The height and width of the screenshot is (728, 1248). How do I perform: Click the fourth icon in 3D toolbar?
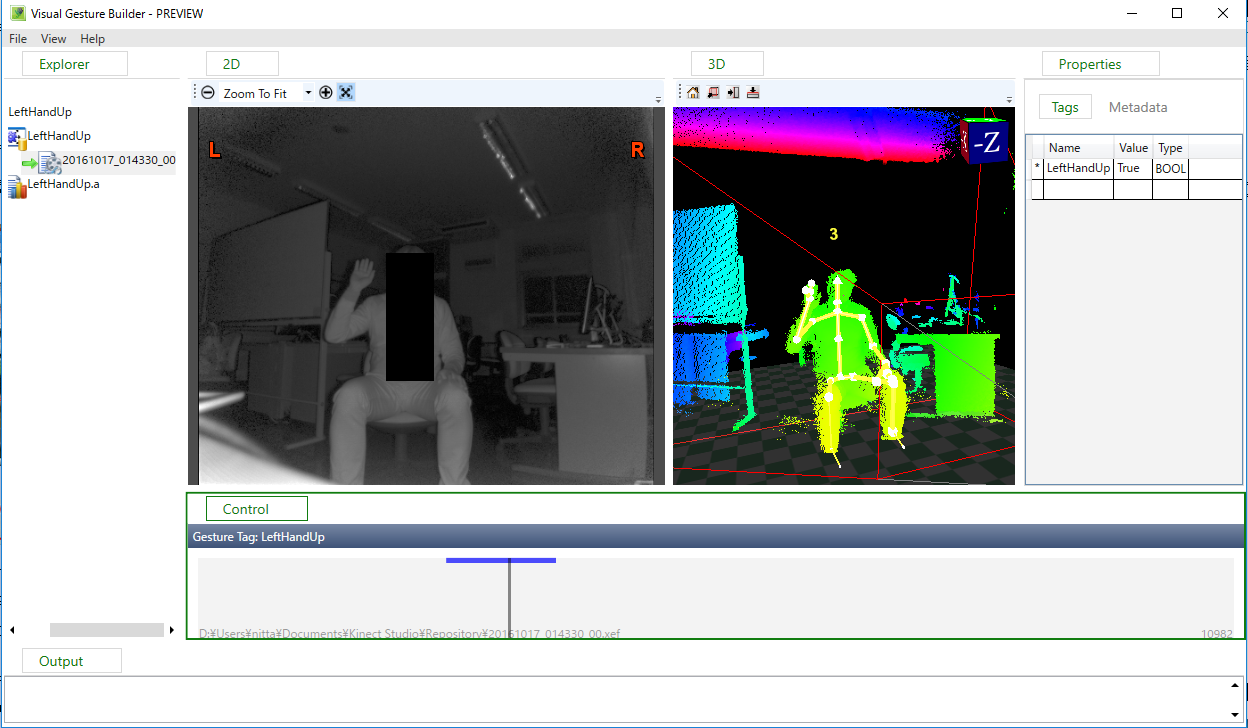753,93
